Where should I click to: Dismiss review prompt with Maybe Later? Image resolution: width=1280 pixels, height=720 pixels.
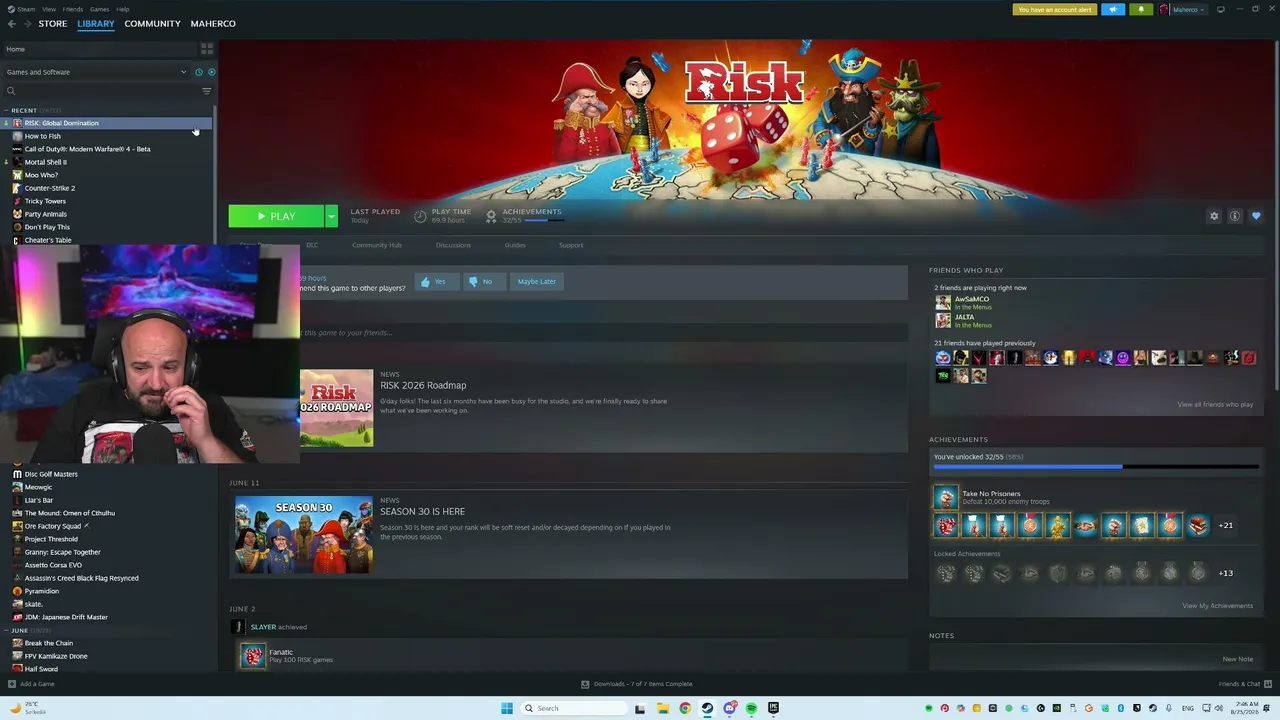tap(536, 282)
